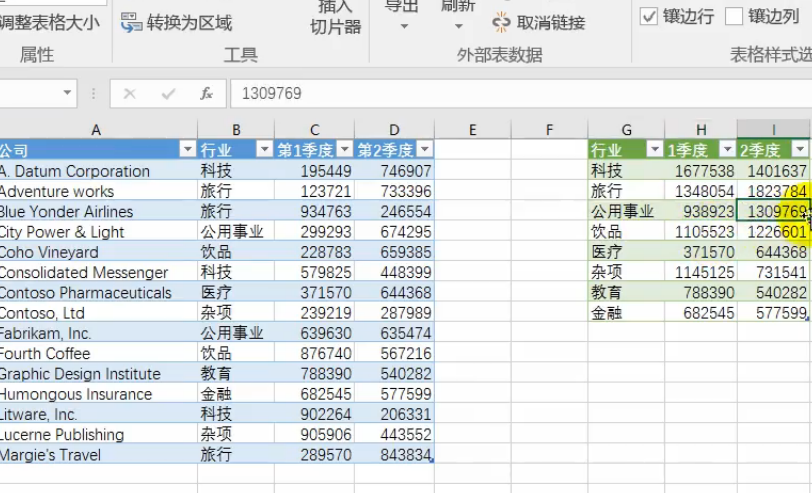Screen dimensions: 812x493
Task: Select the cell Fabrikam, Inc.
Action: (98, 333)
